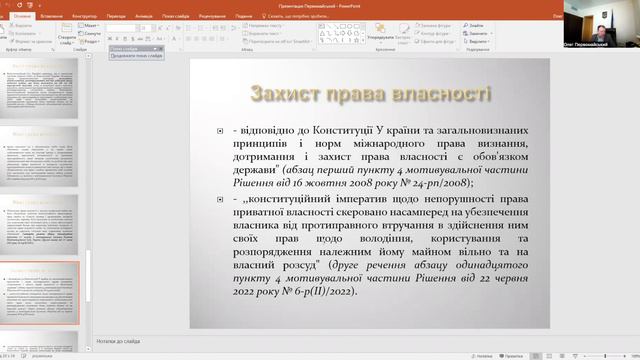Click the Numbering list icon
Viewport: 640px width, 360px height.
coord(201,28)
